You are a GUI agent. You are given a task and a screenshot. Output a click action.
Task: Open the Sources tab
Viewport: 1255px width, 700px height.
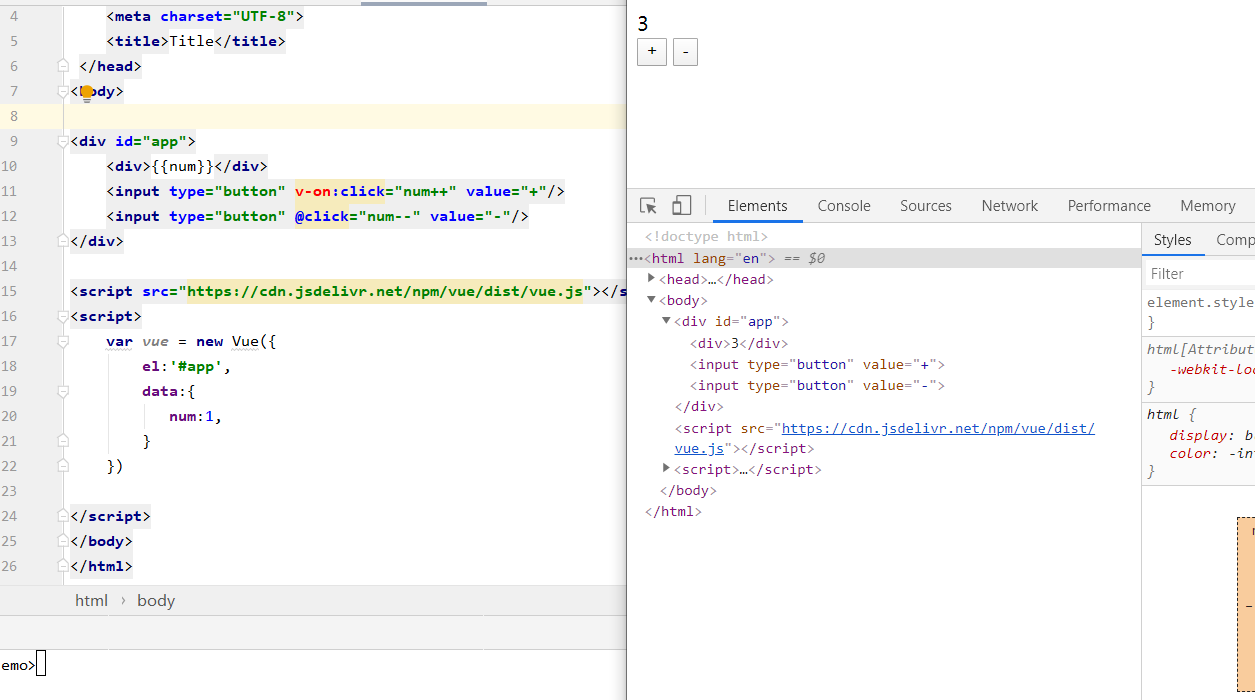coord(926,206)
